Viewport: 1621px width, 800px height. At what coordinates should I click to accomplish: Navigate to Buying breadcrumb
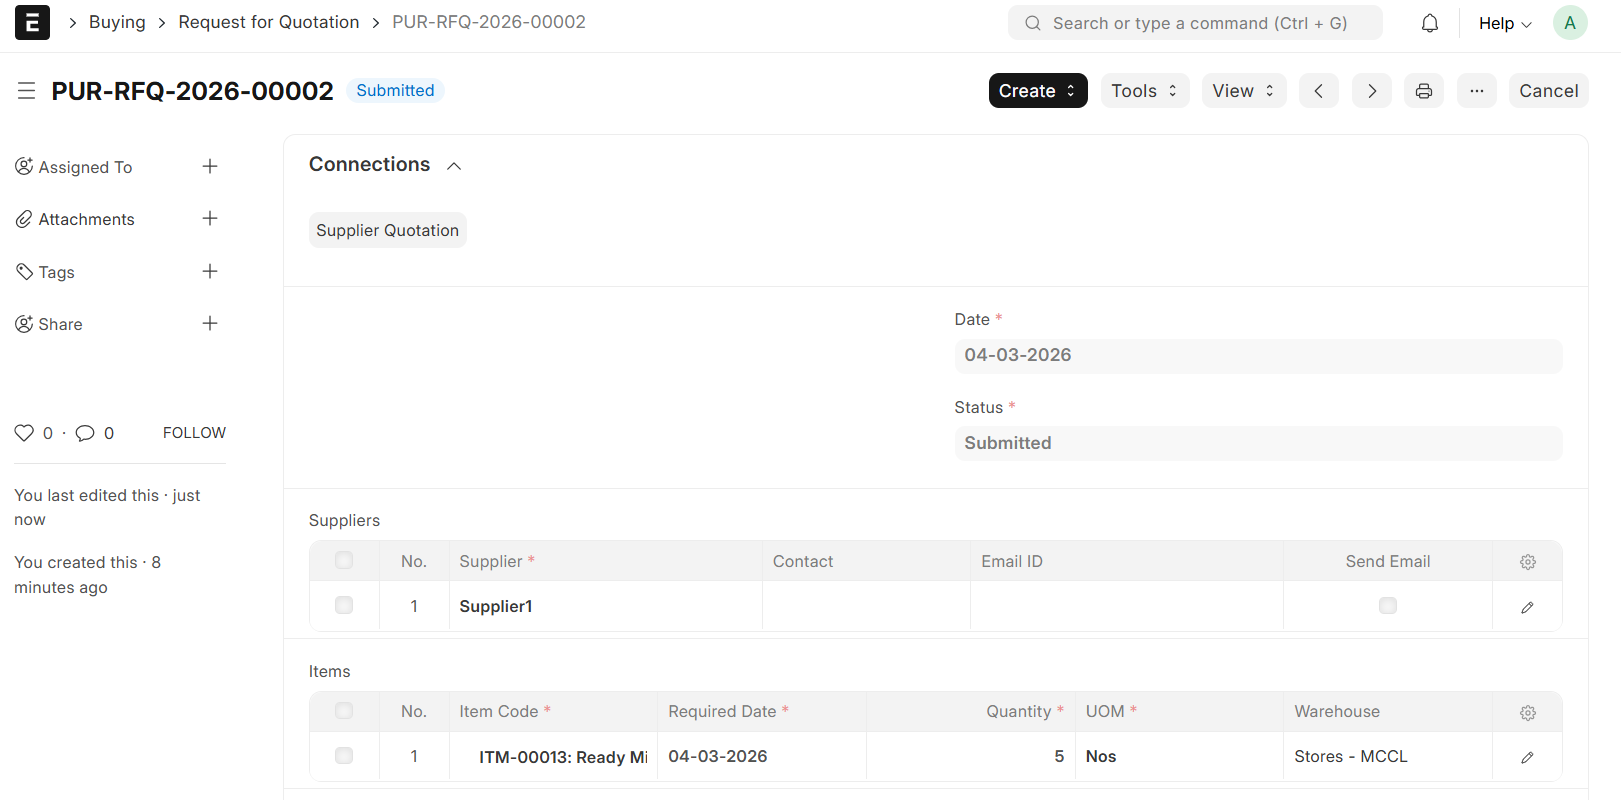pyautogui.click(x=117, y=22)
